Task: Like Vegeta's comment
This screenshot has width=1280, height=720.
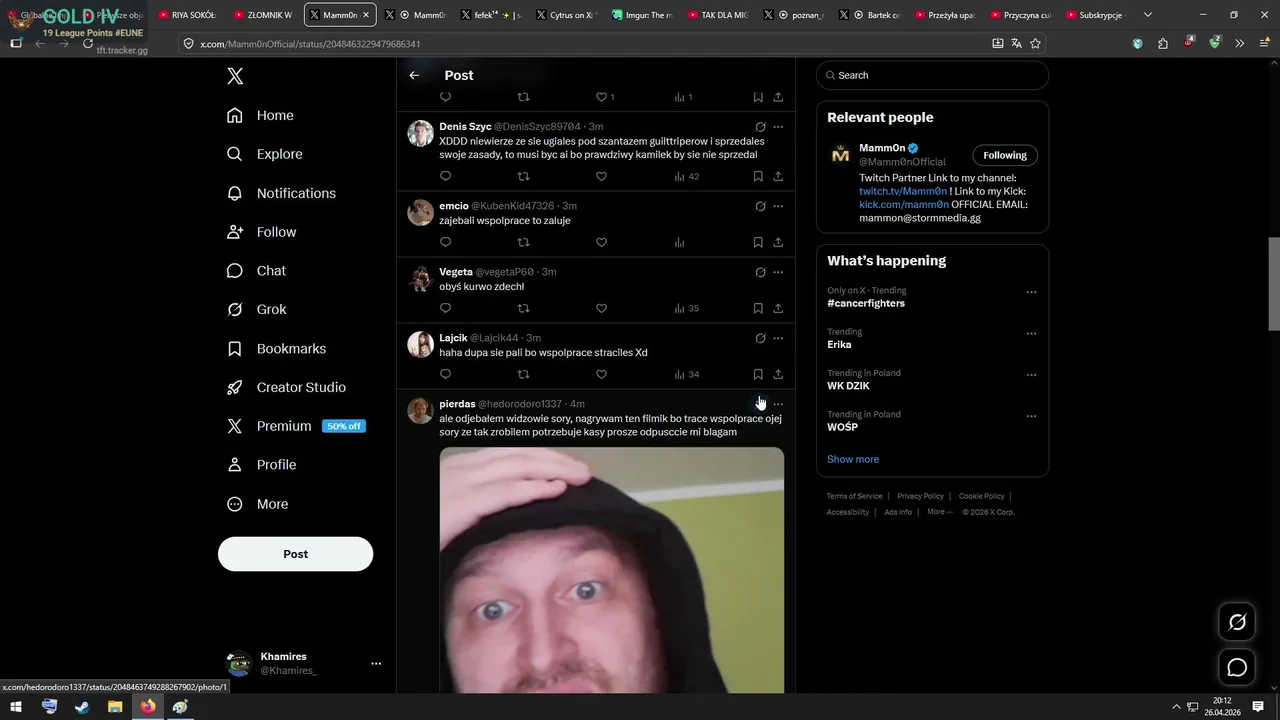Action: point(601,308)
